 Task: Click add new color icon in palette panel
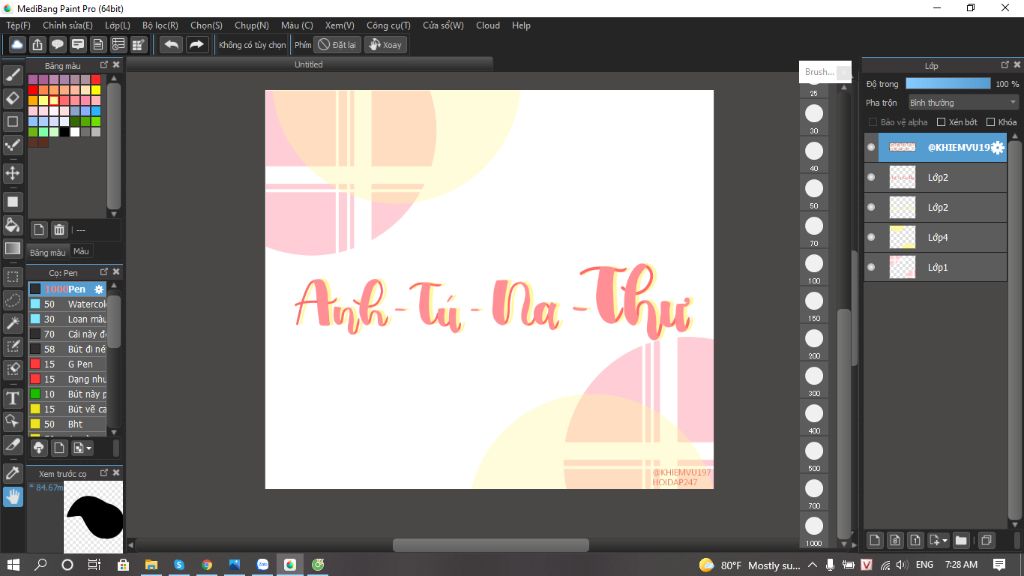pyautogui.click(x=39, y=229)
